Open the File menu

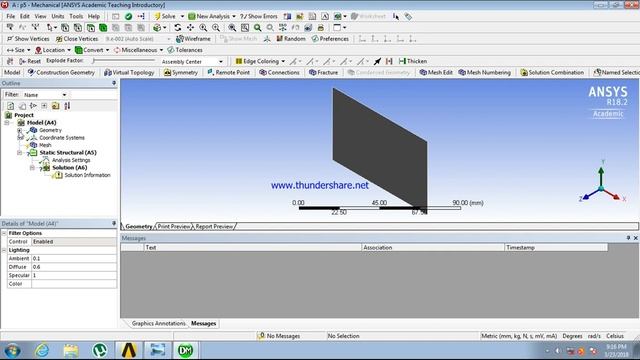(11, 16)
